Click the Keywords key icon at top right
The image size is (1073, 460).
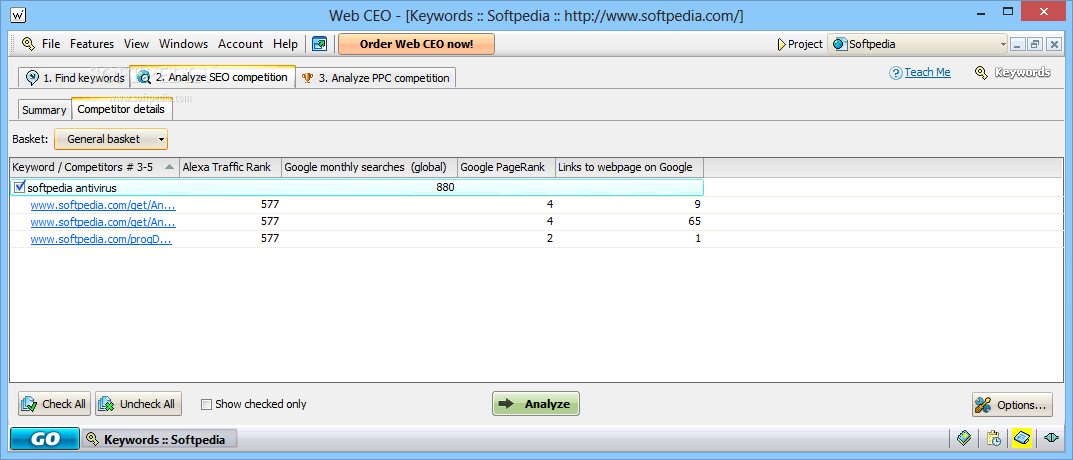pos(981,73)
